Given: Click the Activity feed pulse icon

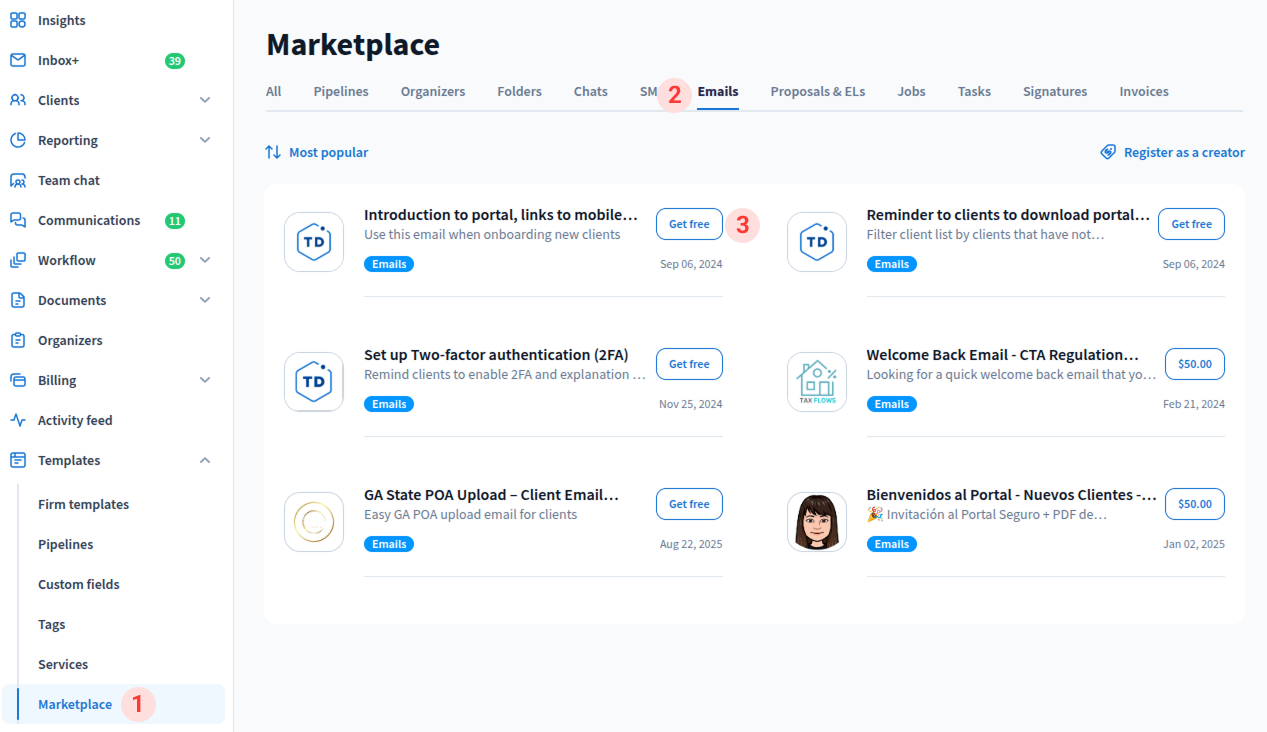Looking at the screenshot, I should coord(18,421).
